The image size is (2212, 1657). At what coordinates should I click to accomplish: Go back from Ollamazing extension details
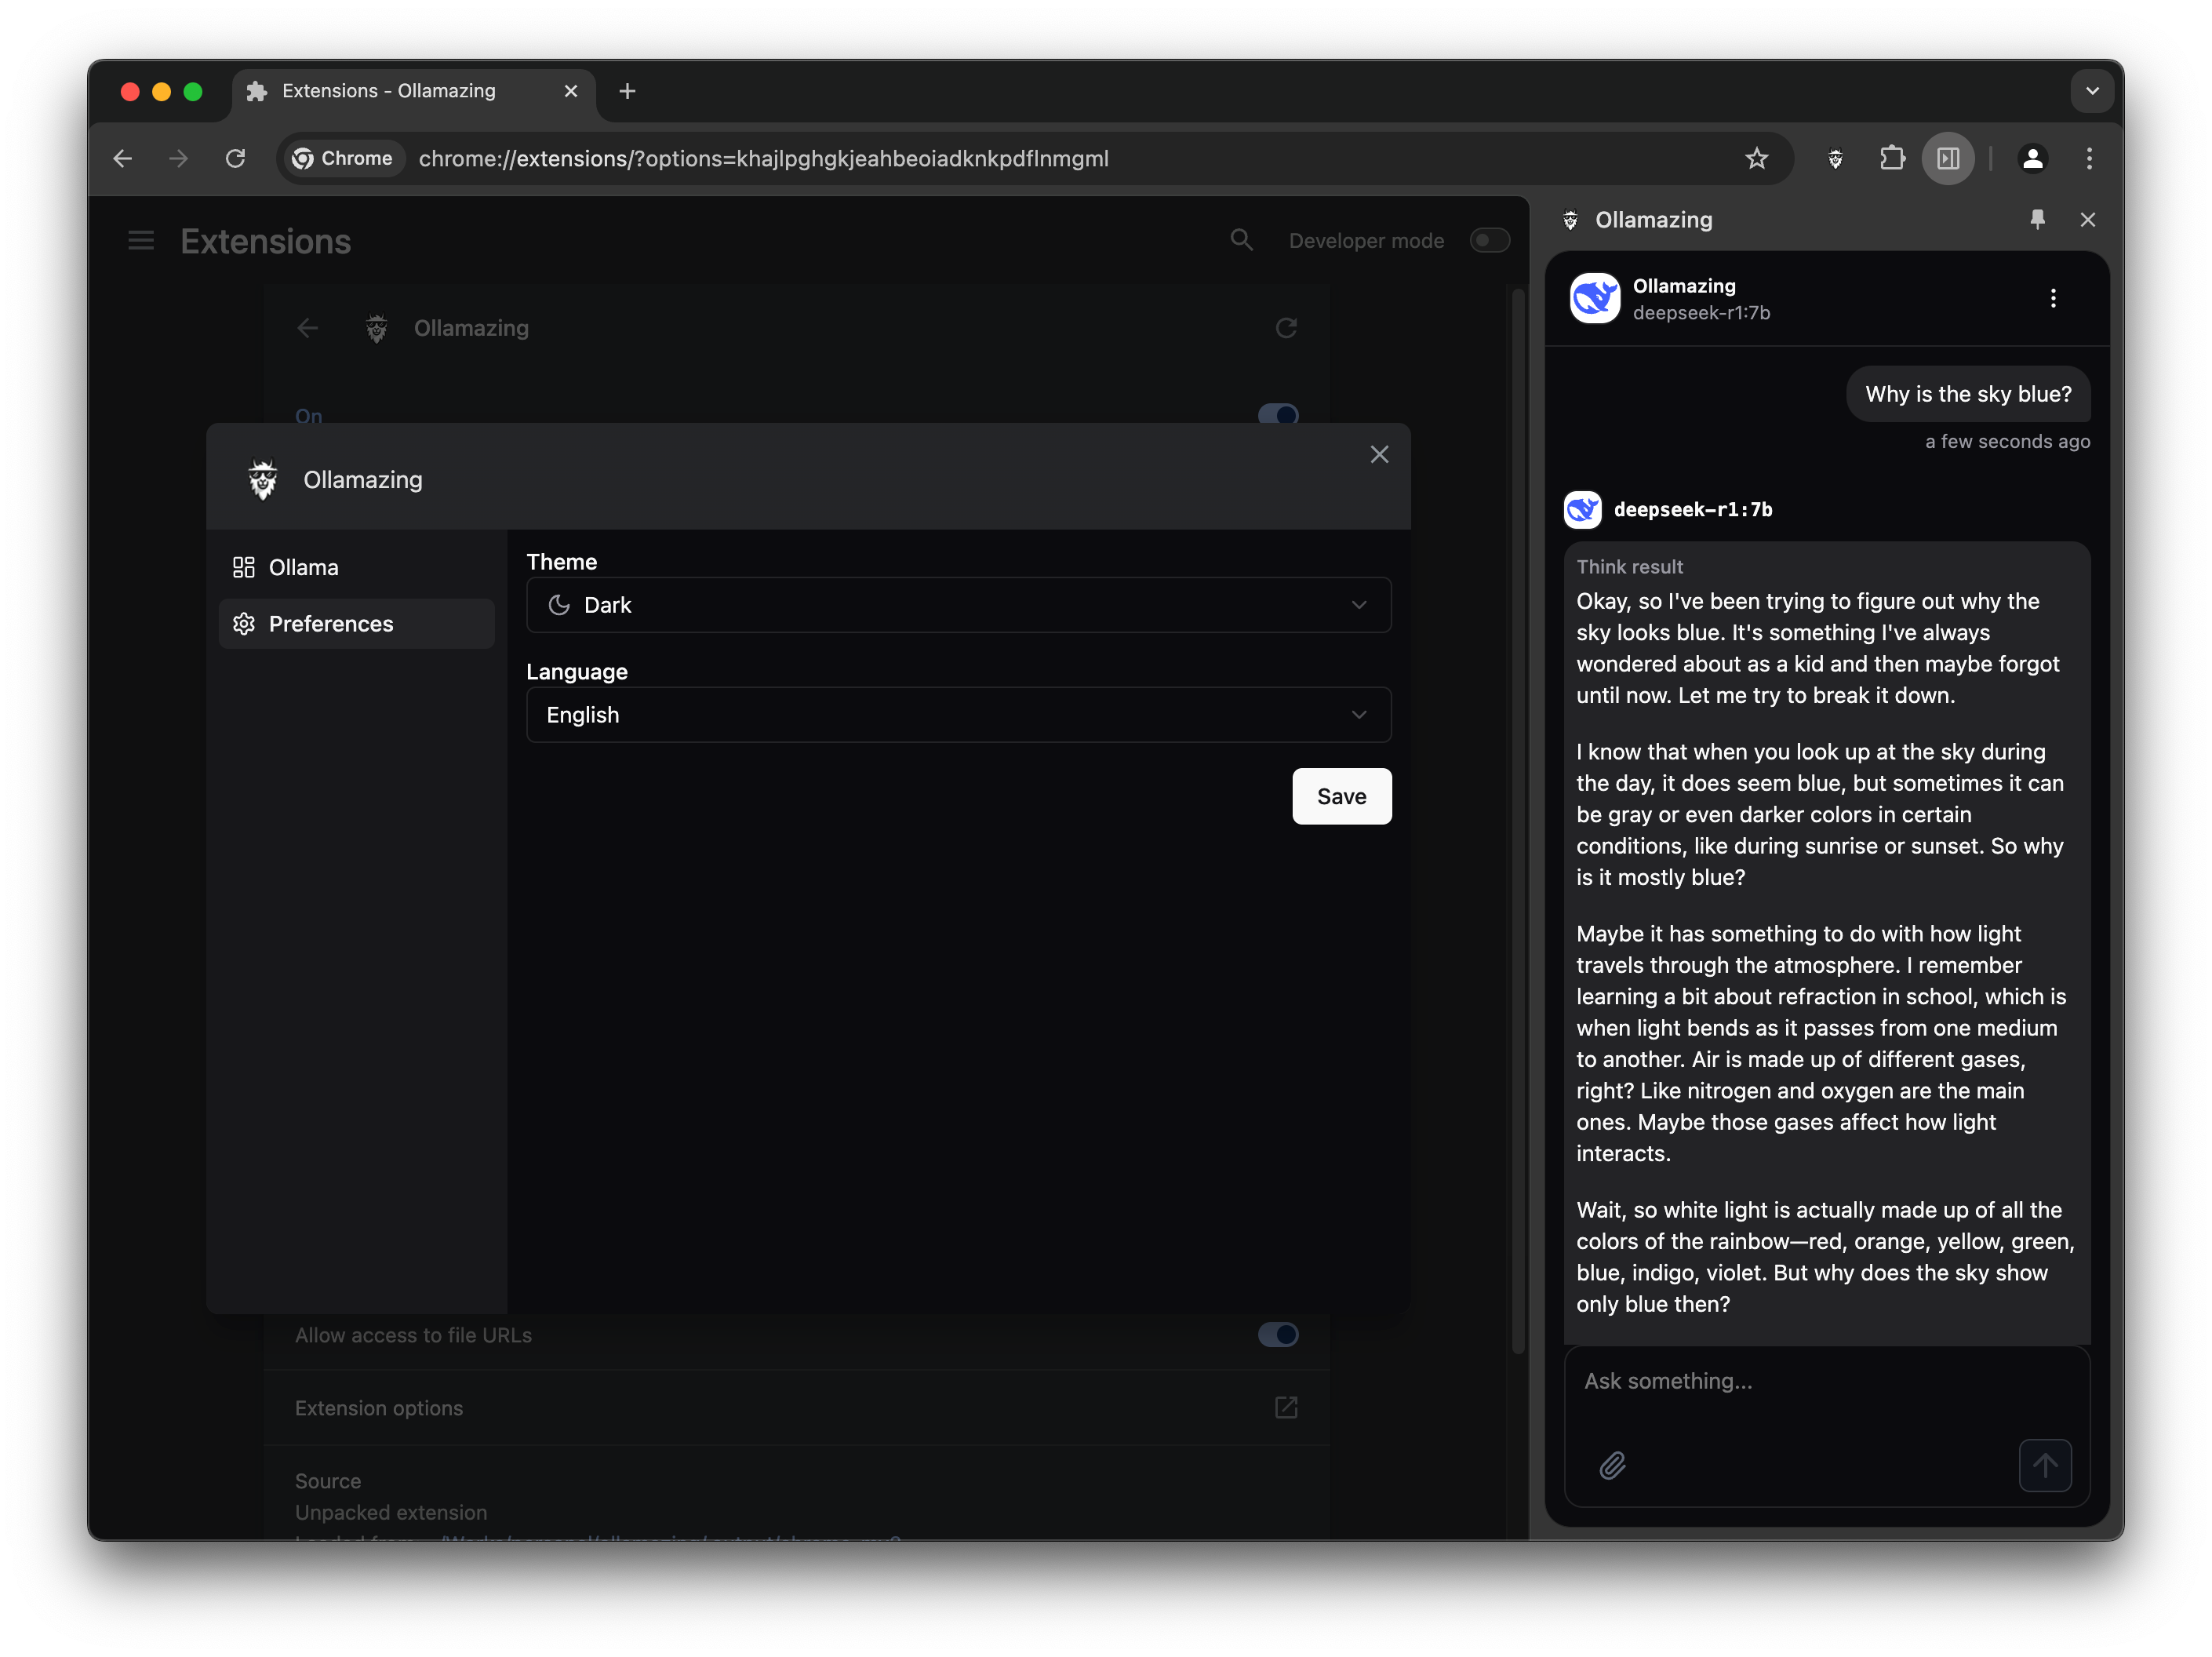click(x=308, y=328)
